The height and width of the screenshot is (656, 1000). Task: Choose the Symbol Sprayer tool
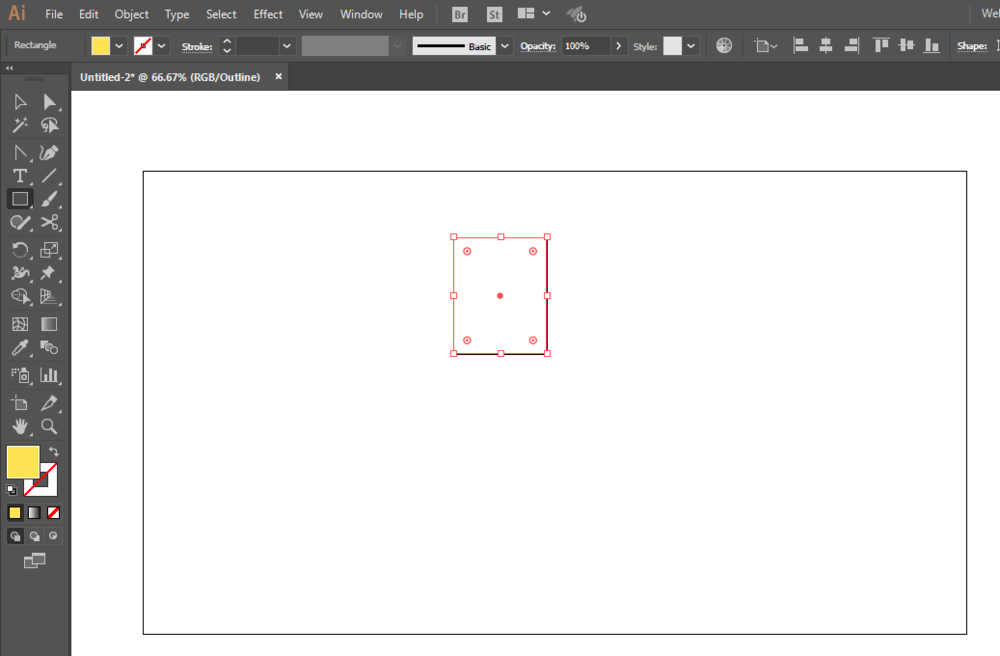pos(20,375)
